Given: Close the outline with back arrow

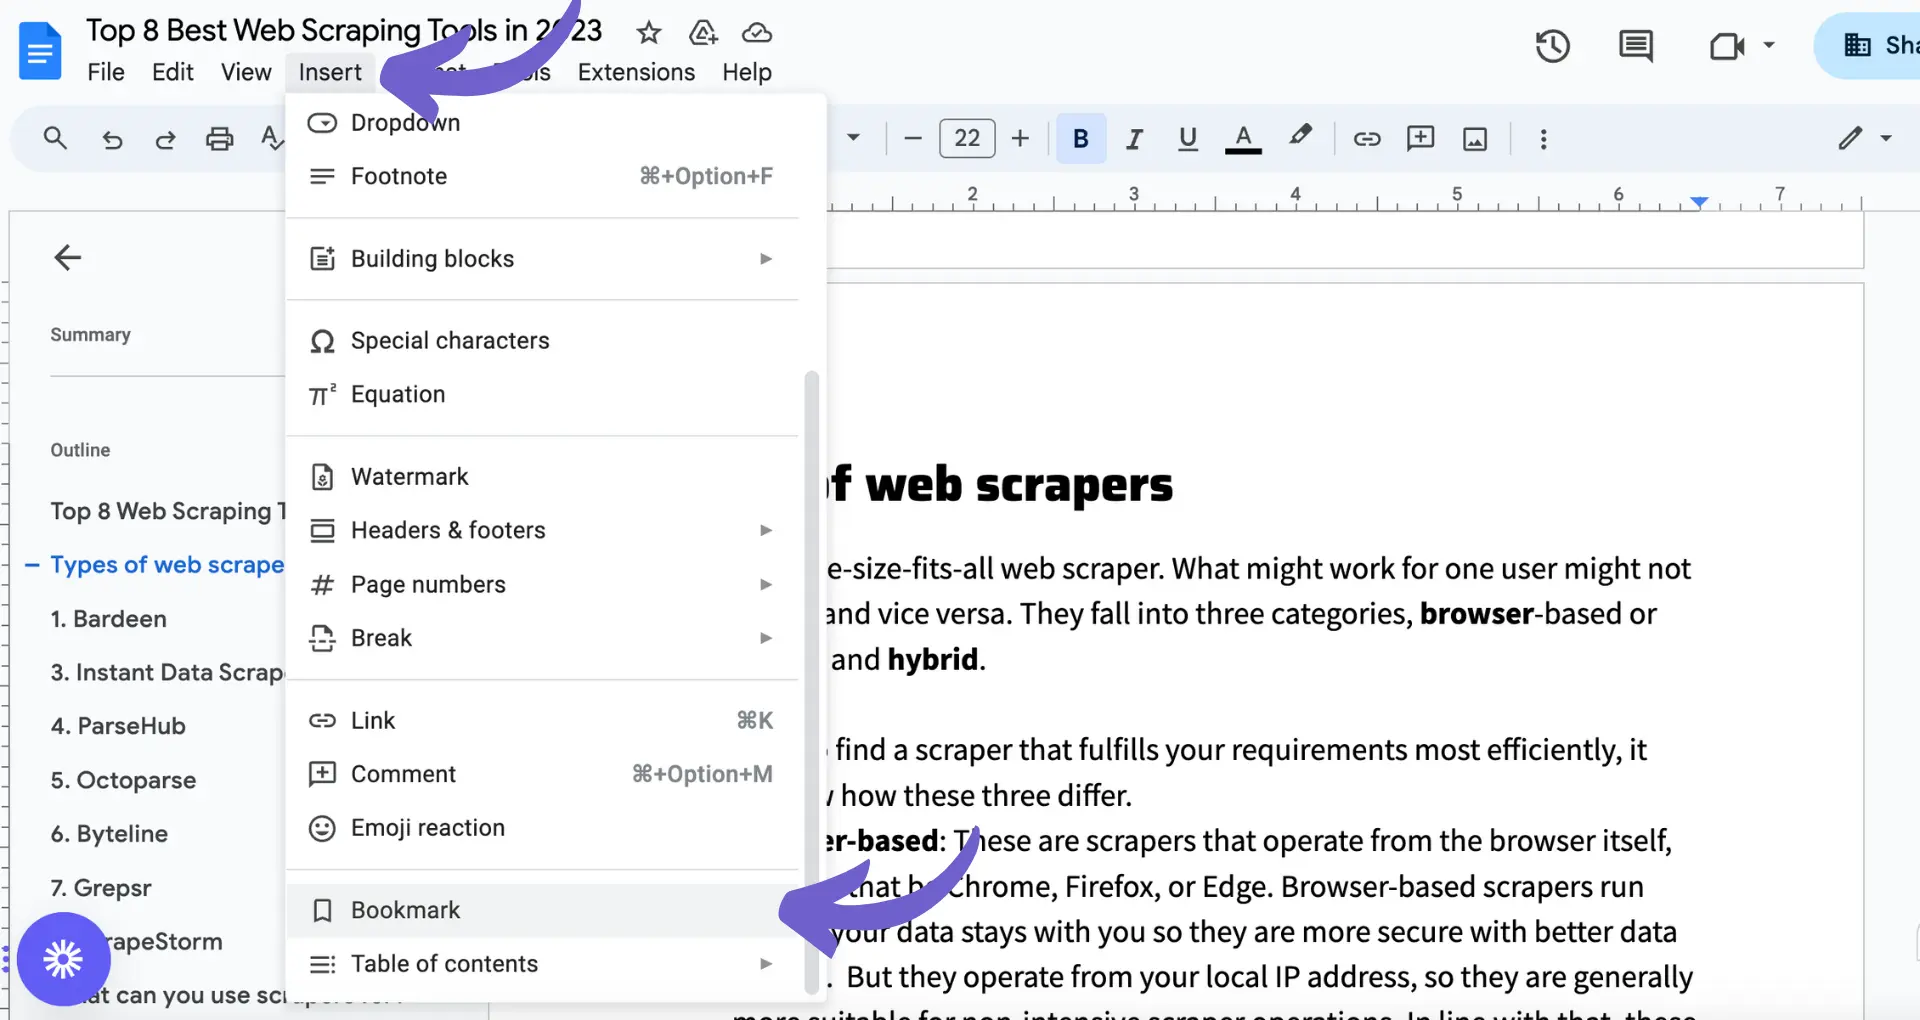Looking at the screenshot, I should pyautogui.click(x=67, y=258).
